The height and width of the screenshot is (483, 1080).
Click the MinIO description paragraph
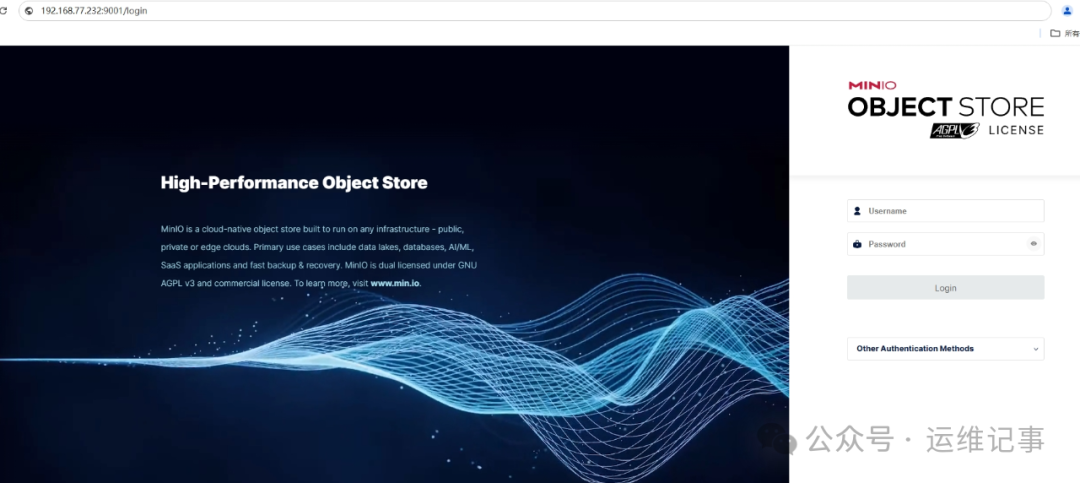coord(312,256)
